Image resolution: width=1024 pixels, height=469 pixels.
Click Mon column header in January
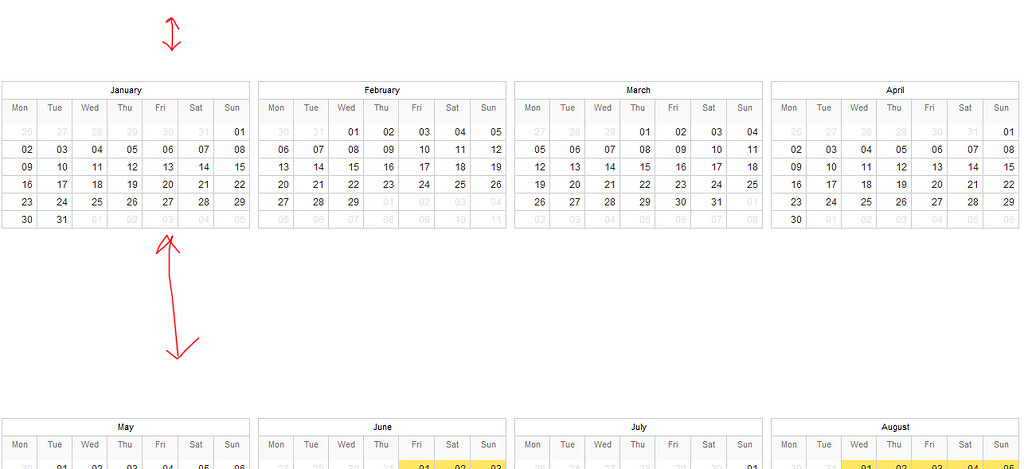point(20,108)
